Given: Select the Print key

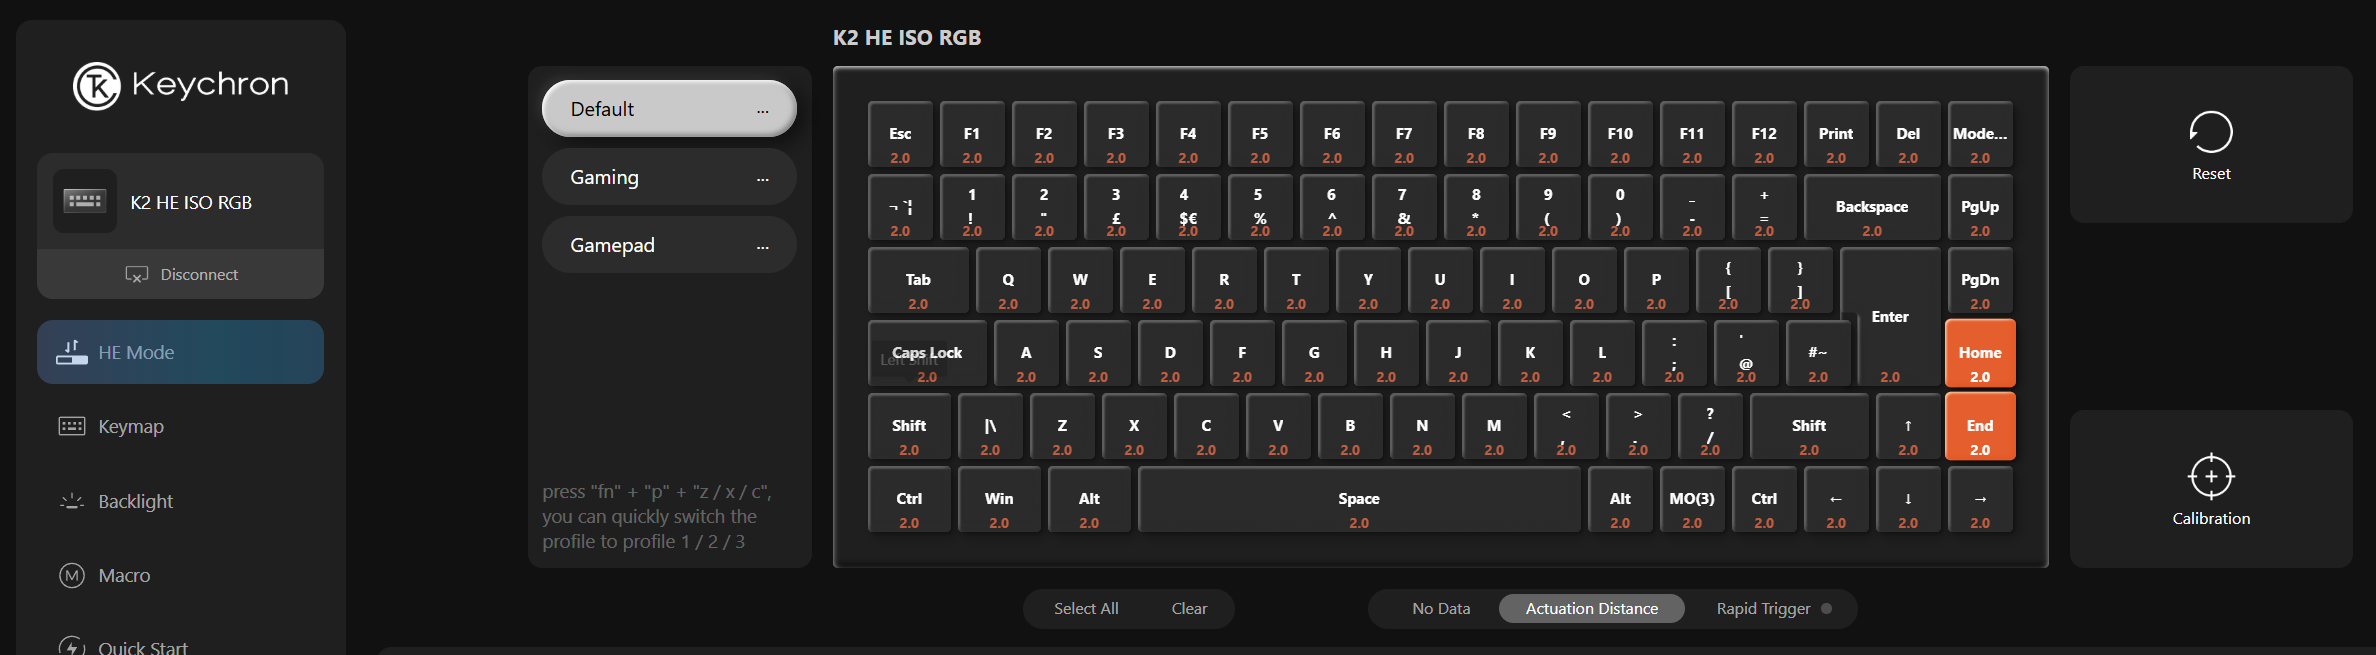Looking at the screenshot, I should [x=1836, y=134].
